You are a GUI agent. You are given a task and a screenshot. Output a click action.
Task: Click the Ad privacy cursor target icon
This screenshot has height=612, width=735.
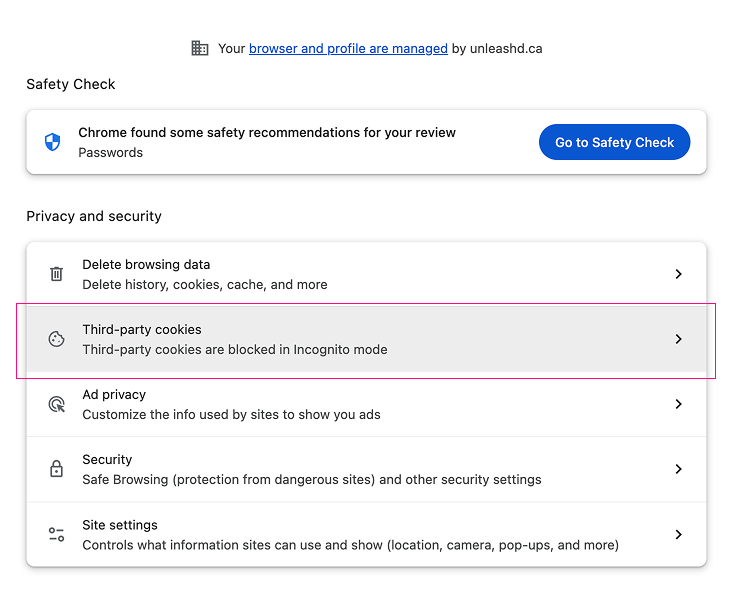coord(57,404)
